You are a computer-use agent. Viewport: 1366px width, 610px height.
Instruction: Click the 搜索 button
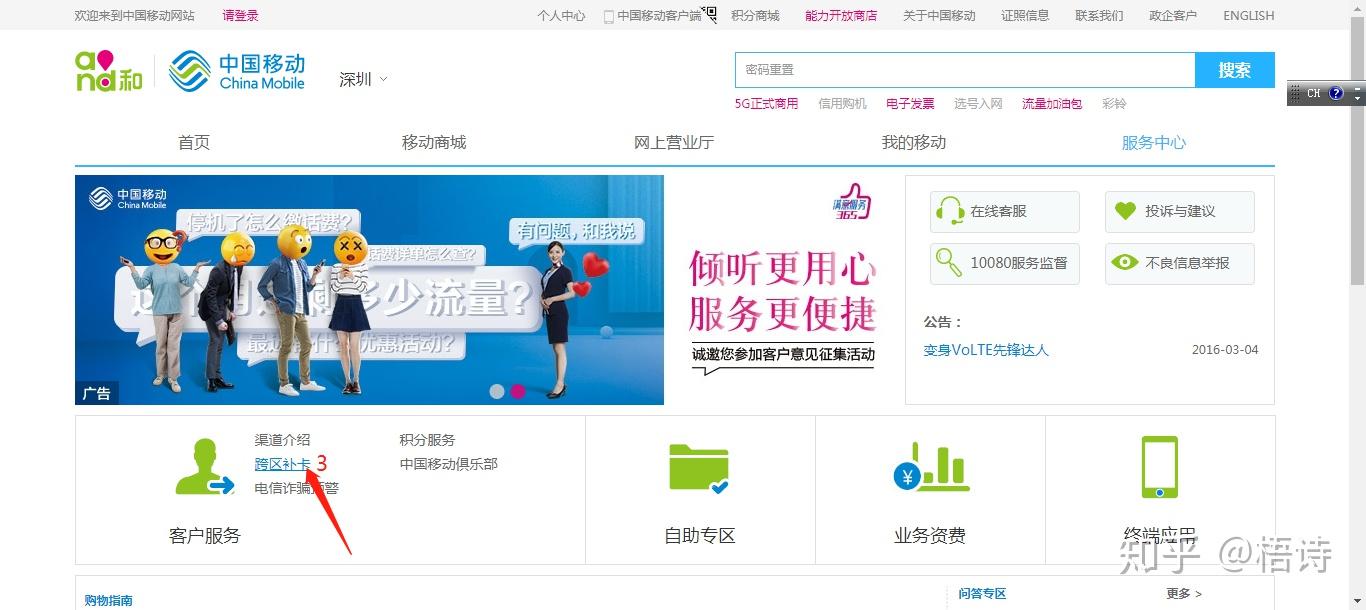(1235, 70)
